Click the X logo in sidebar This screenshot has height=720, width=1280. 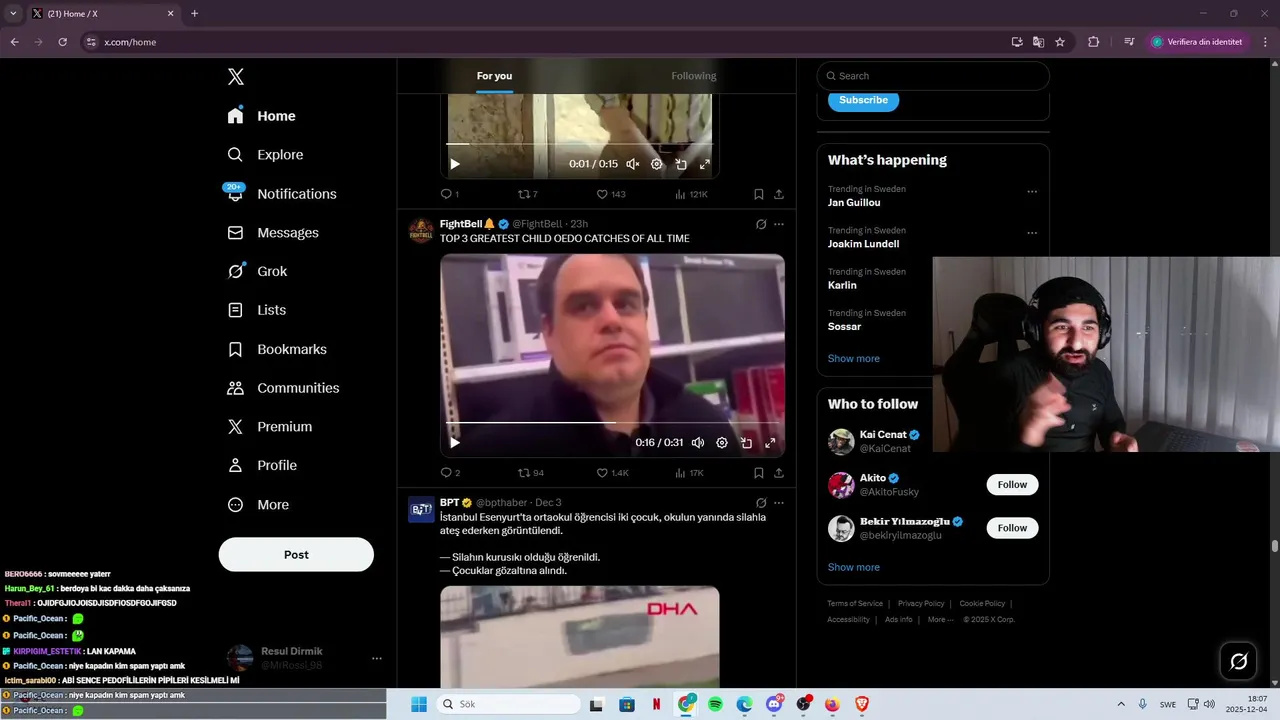[235, 77]
